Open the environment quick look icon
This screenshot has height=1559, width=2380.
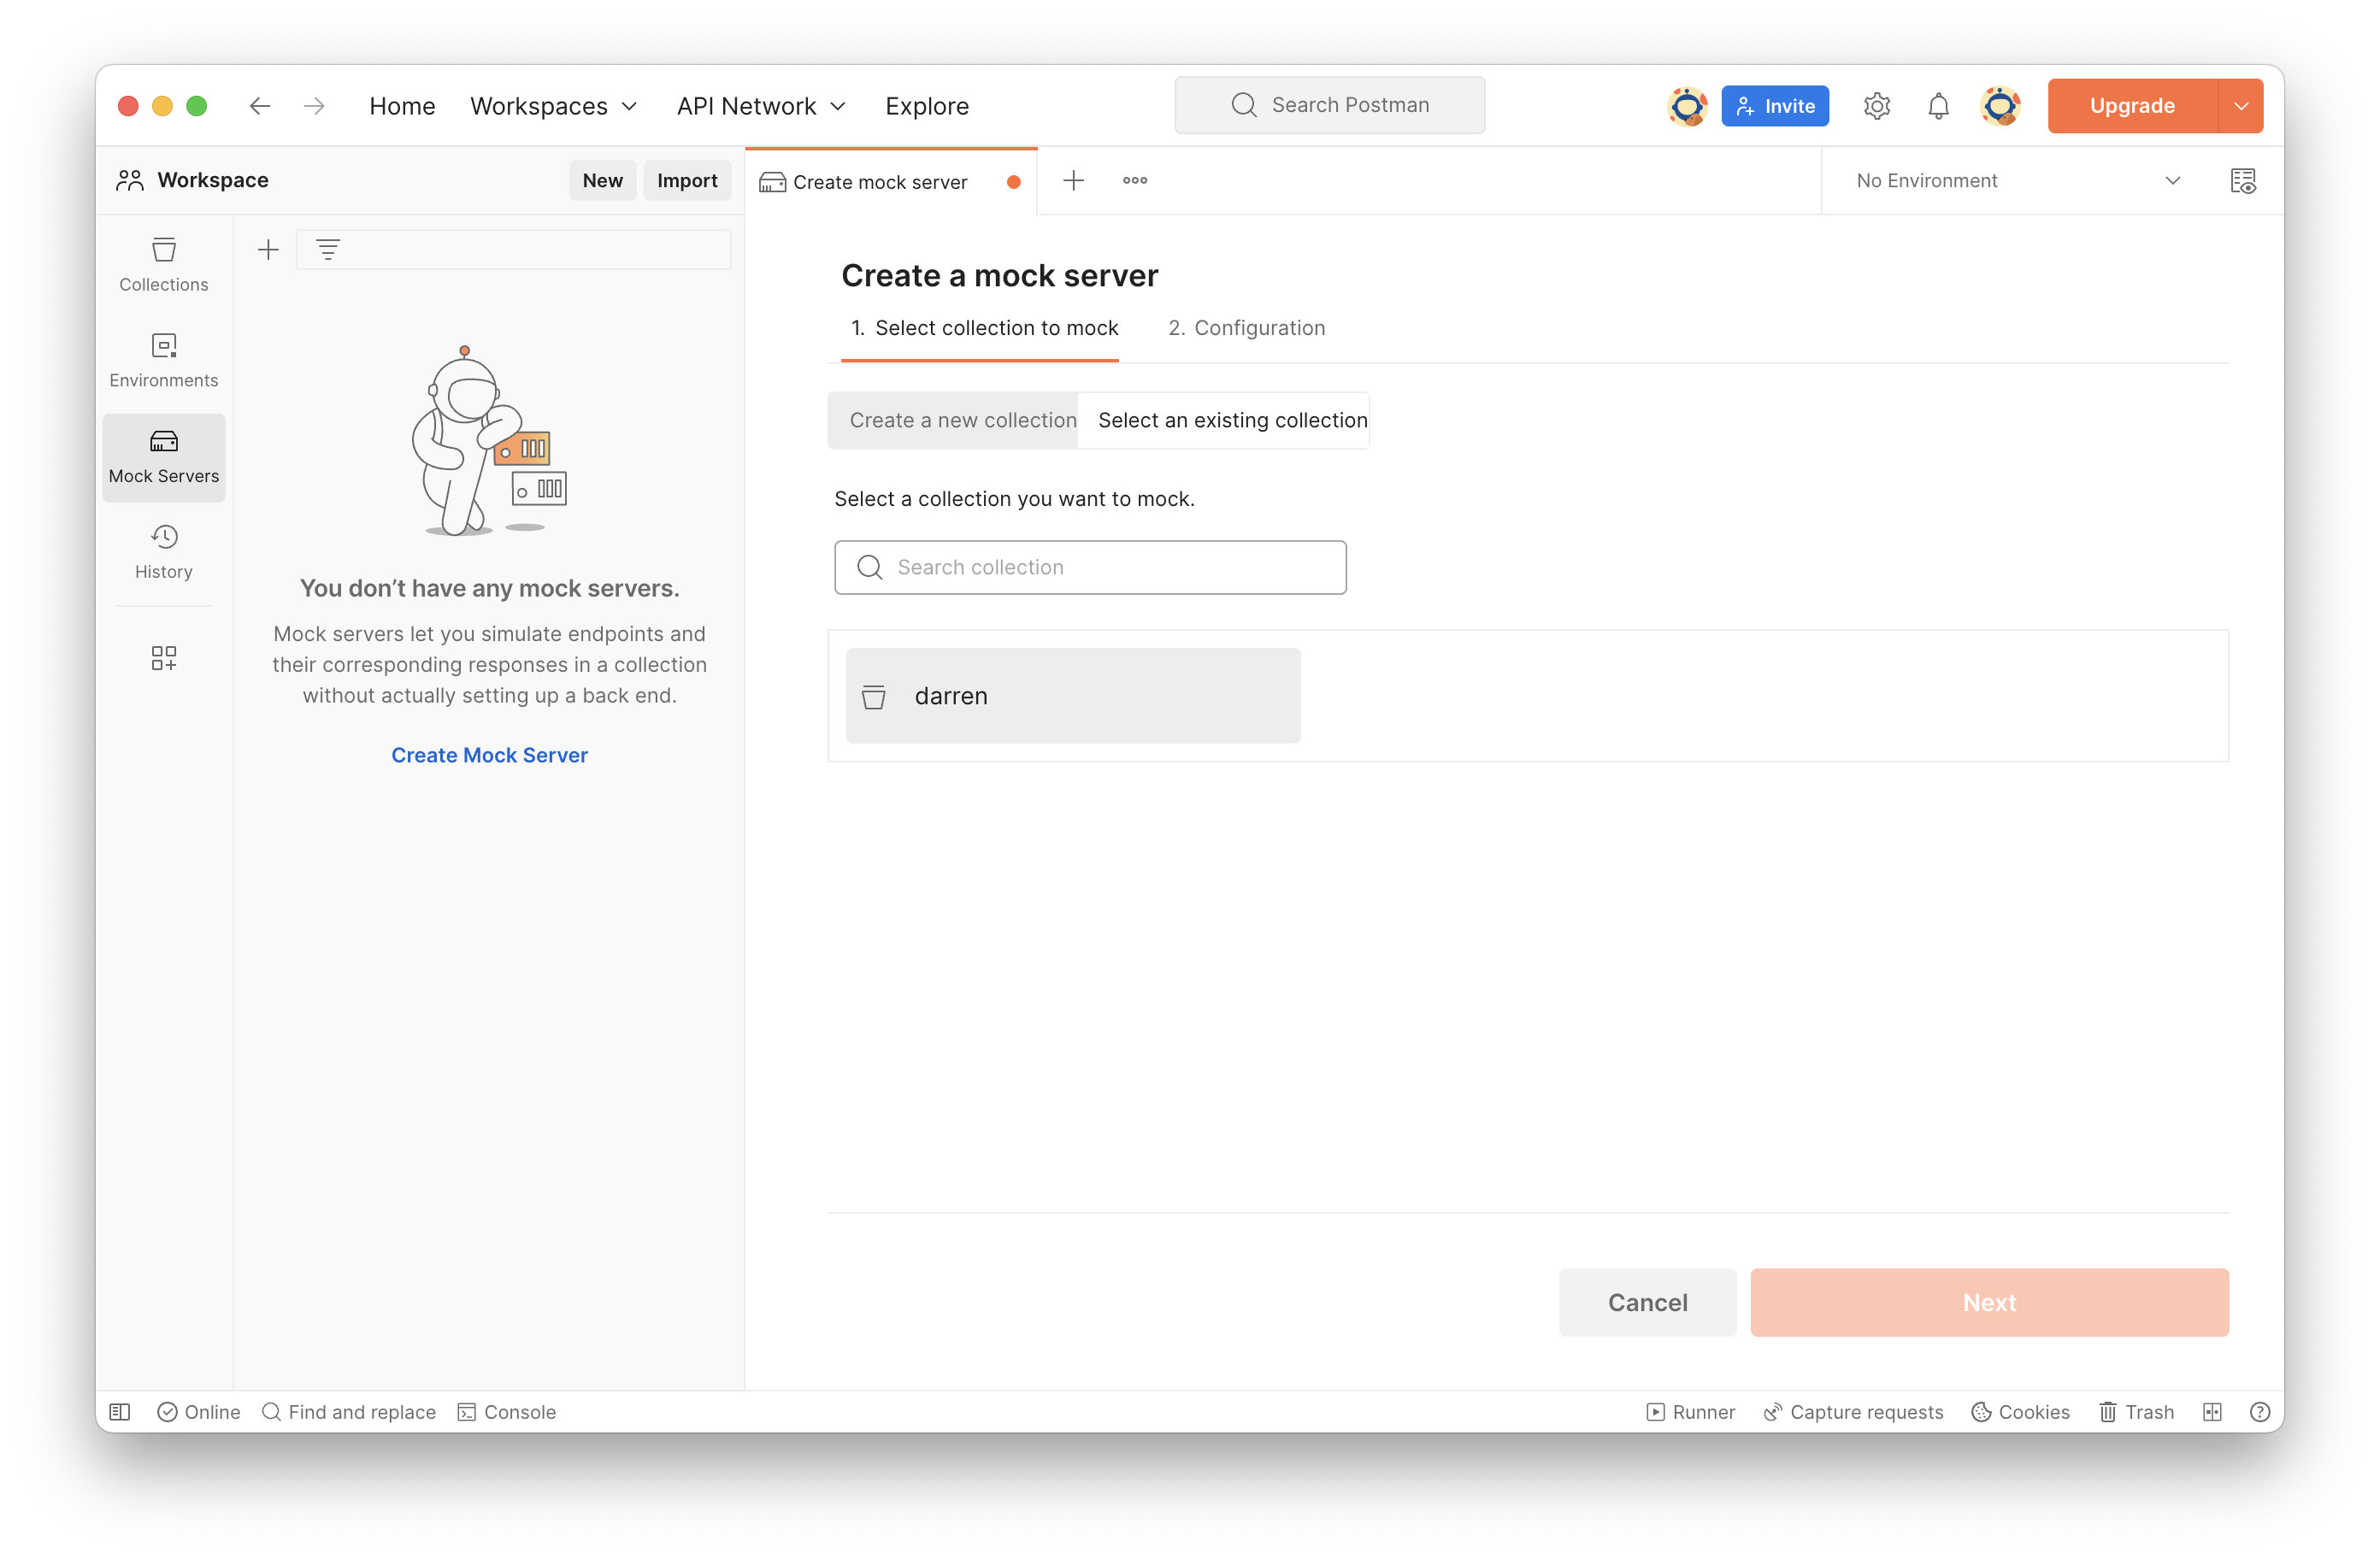click(x=2242, y=181)
